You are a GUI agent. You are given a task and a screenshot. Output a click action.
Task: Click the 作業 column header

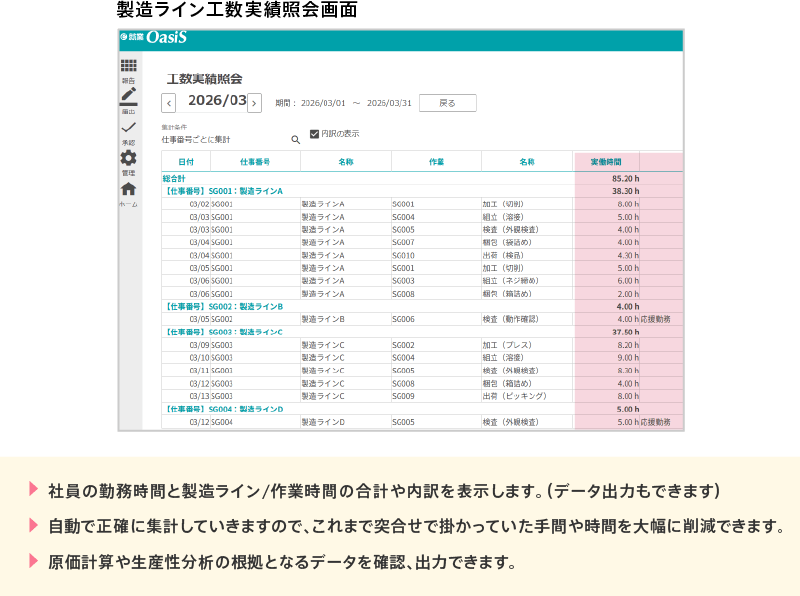436,162
